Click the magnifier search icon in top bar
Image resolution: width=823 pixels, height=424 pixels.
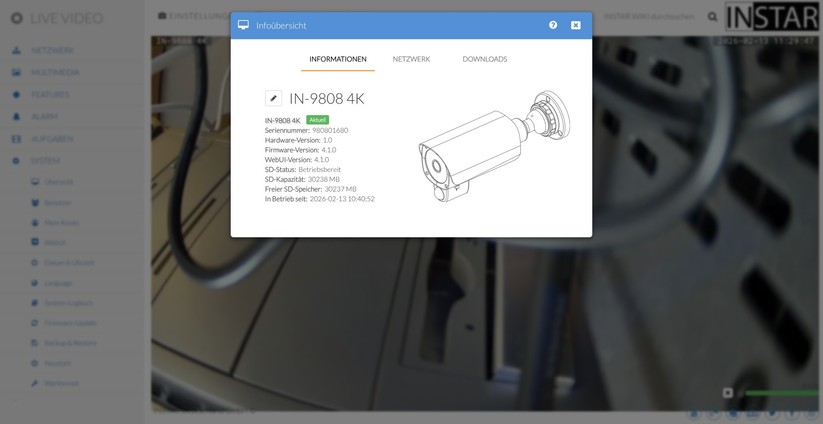coord(712,16)
